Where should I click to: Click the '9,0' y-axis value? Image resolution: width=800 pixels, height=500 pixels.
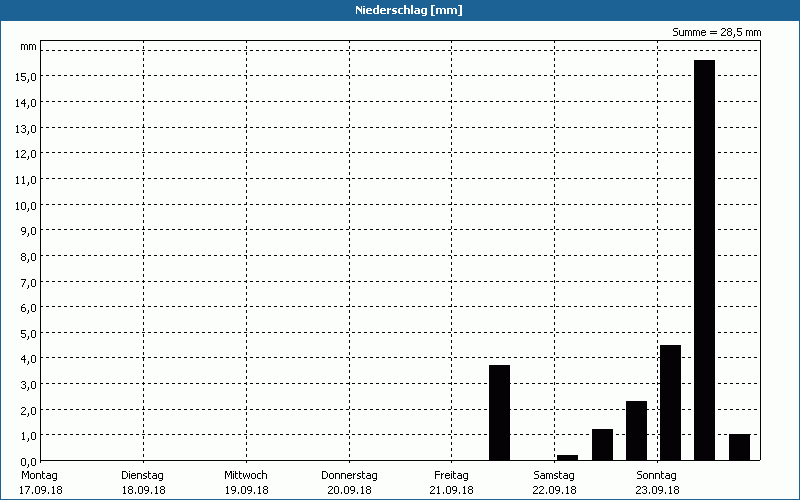click(x=28, y=231)
